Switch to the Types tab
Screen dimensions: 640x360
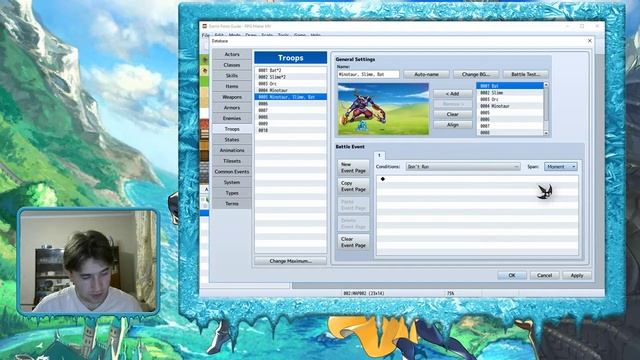pyautogui.click(x=231, y=193)
